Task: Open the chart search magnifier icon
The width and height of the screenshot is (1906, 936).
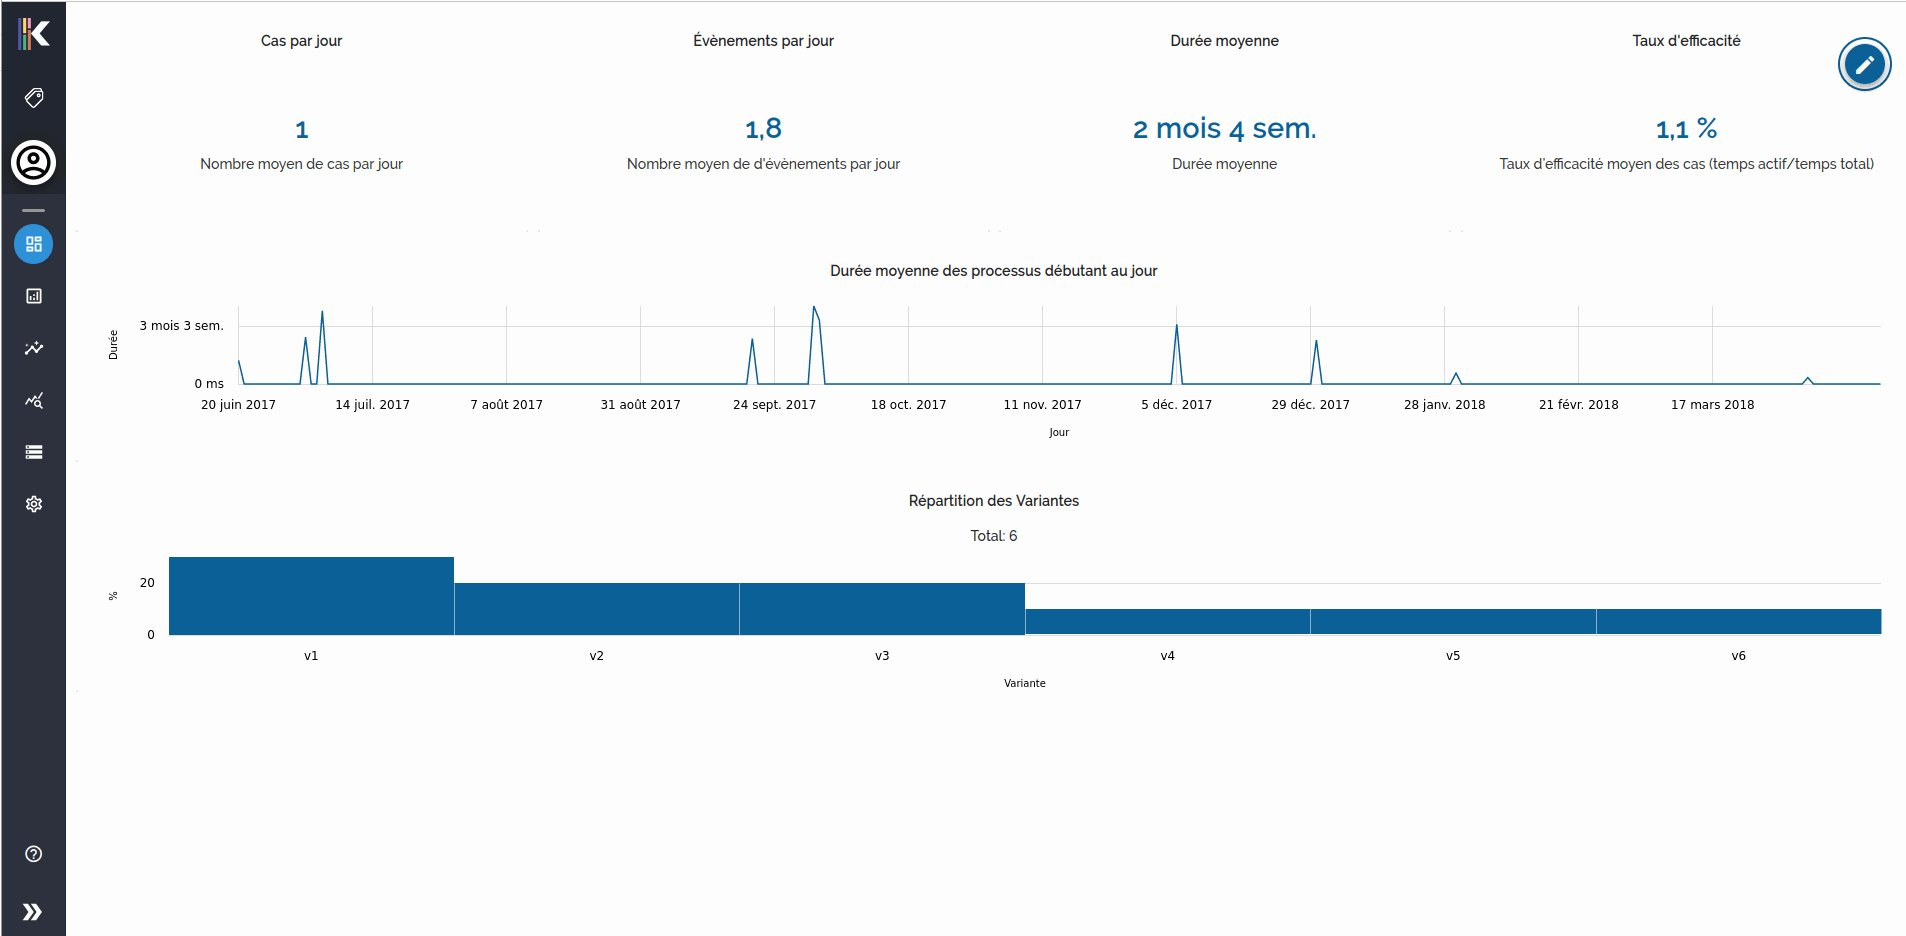Action: tap(33, 400)
